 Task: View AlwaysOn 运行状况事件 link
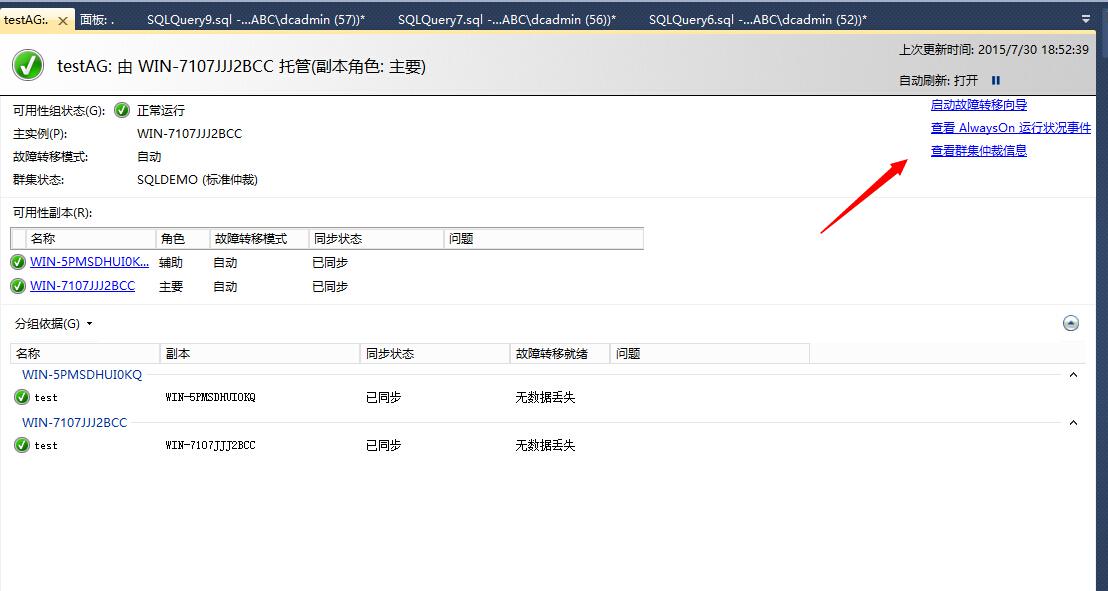coord(1009,127)
